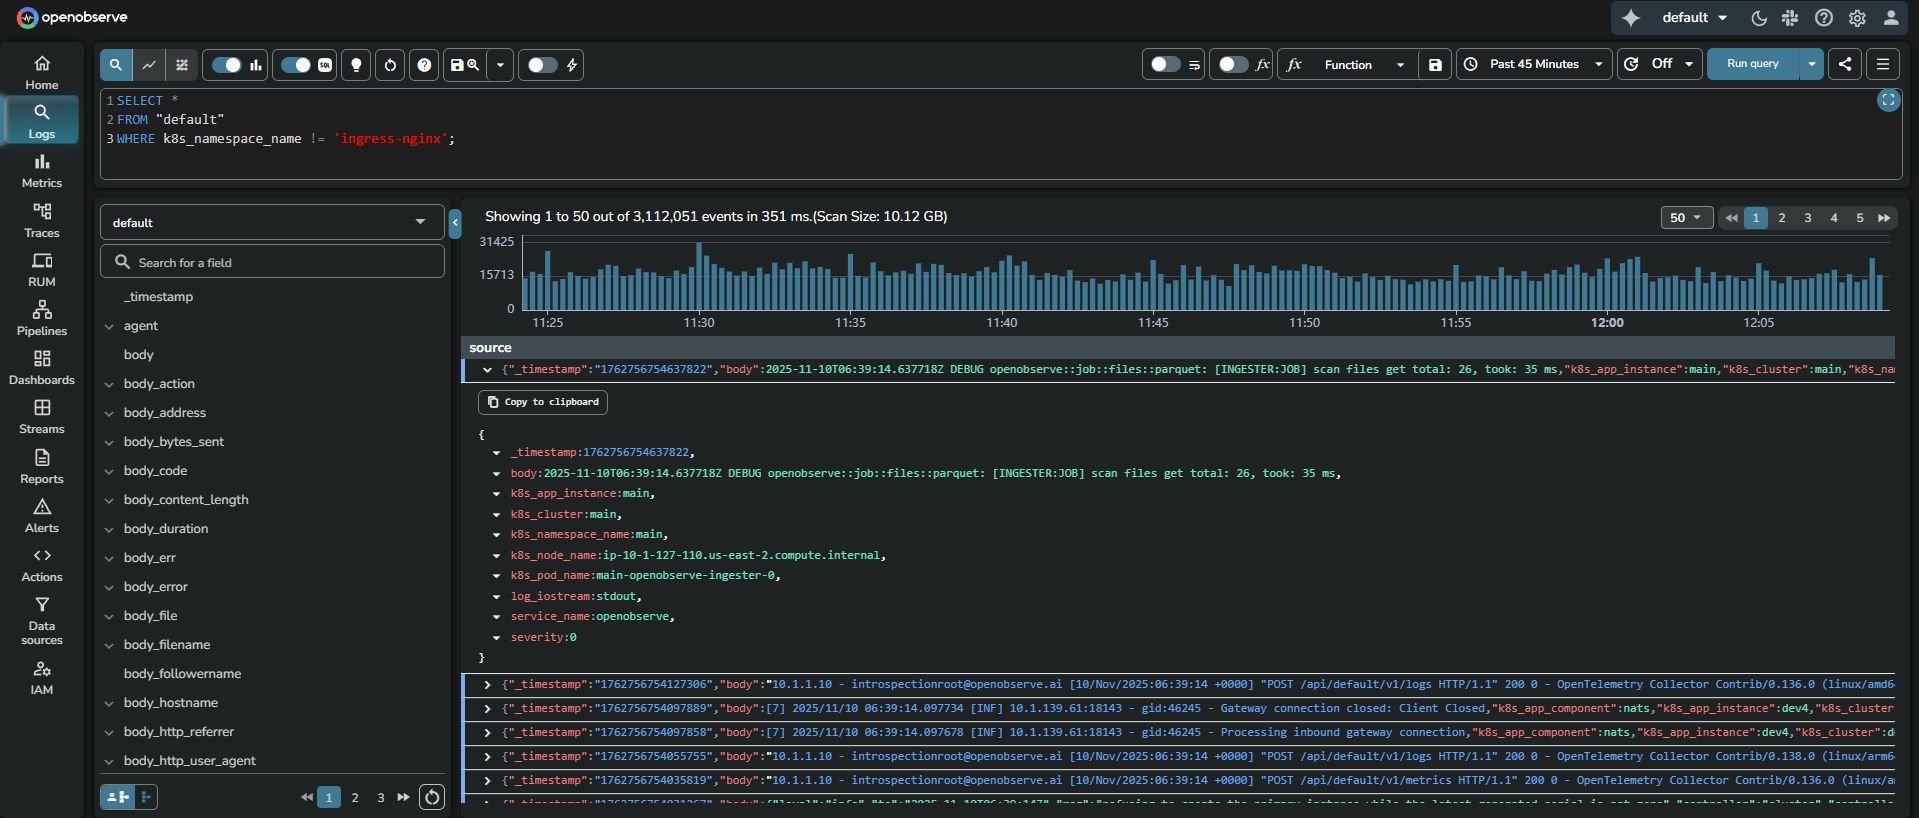
Task: Click the syntax guide lightbulb icon
Action: click(x=356, y=65)
